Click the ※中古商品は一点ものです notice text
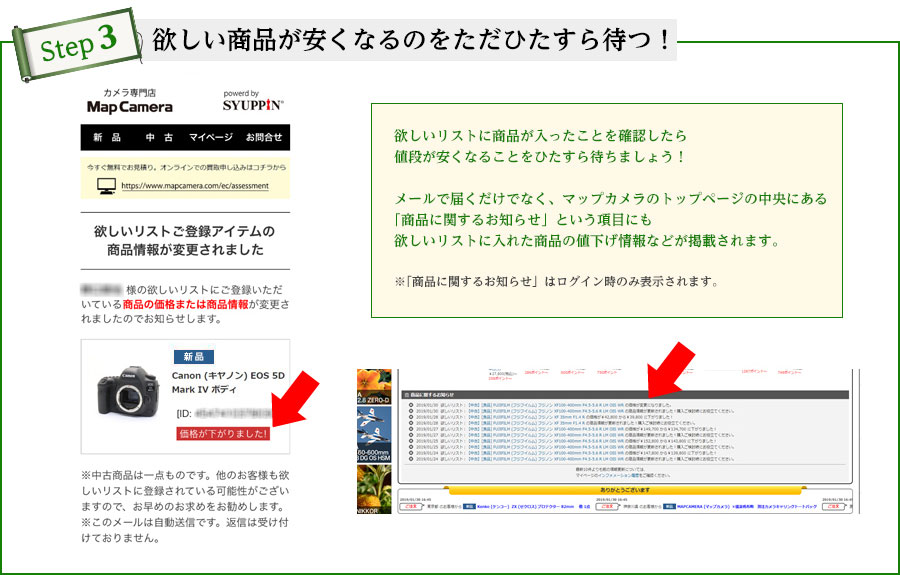The width and height of the screenshot is (900, 575). (185, 491)
